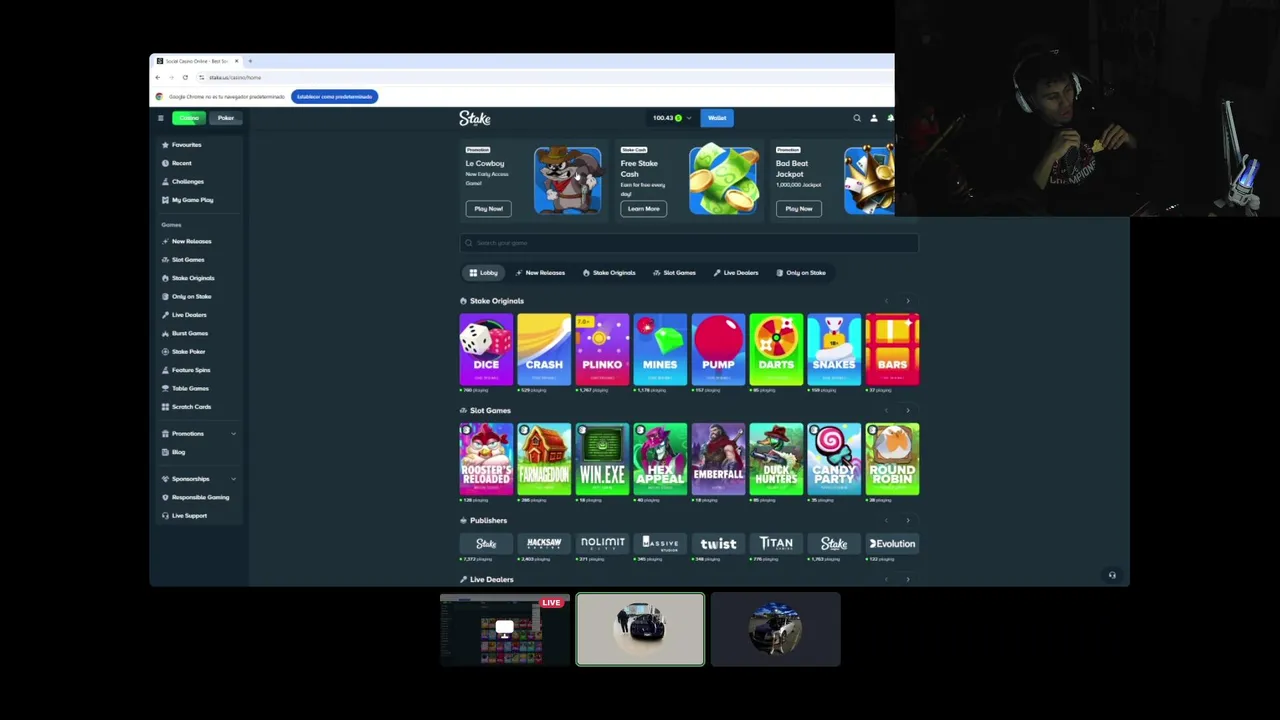Click Establecer como predeterminado button
Image resolution: width=1280 pixels, height=720 pixels.
point(335,97)
